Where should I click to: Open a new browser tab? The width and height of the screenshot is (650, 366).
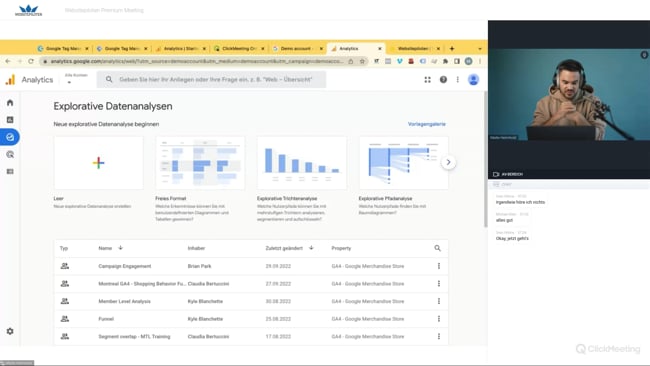tap(452, 48)
